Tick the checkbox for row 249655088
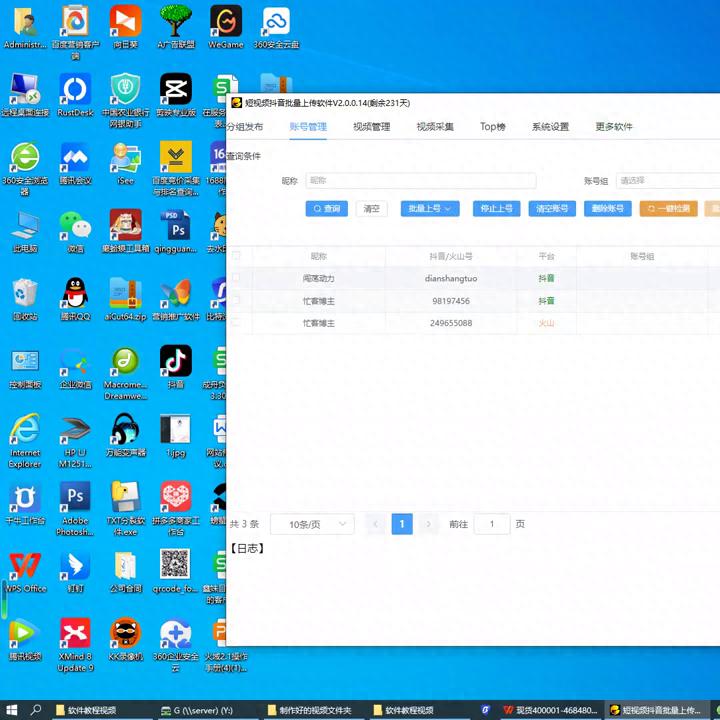The image size is (720, 720). (x=236, y=323)
